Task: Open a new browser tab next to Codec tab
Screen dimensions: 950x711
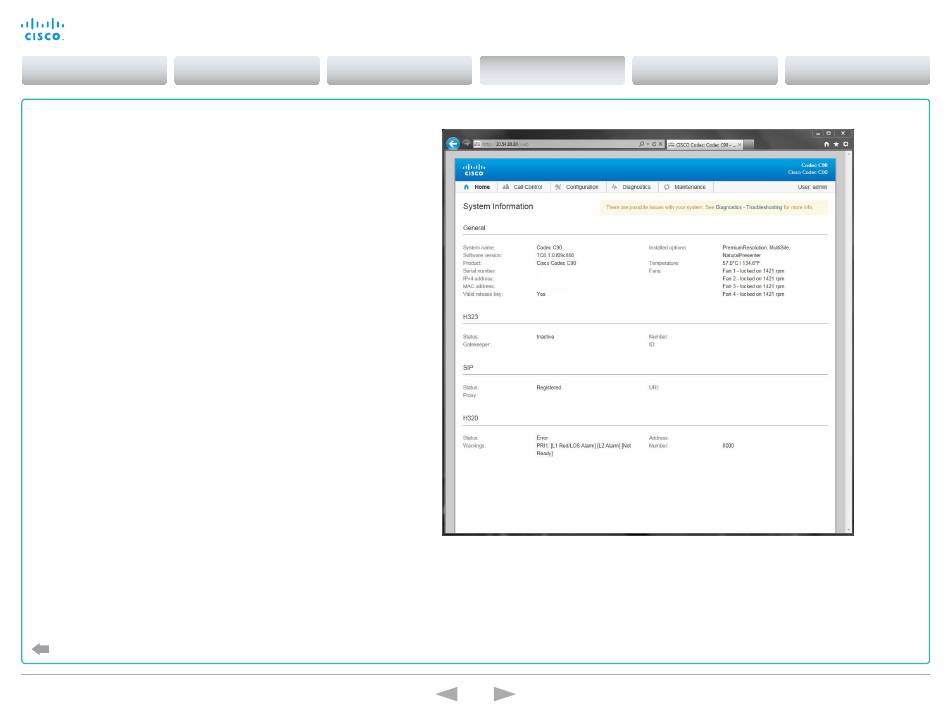Action: (749, 145)
